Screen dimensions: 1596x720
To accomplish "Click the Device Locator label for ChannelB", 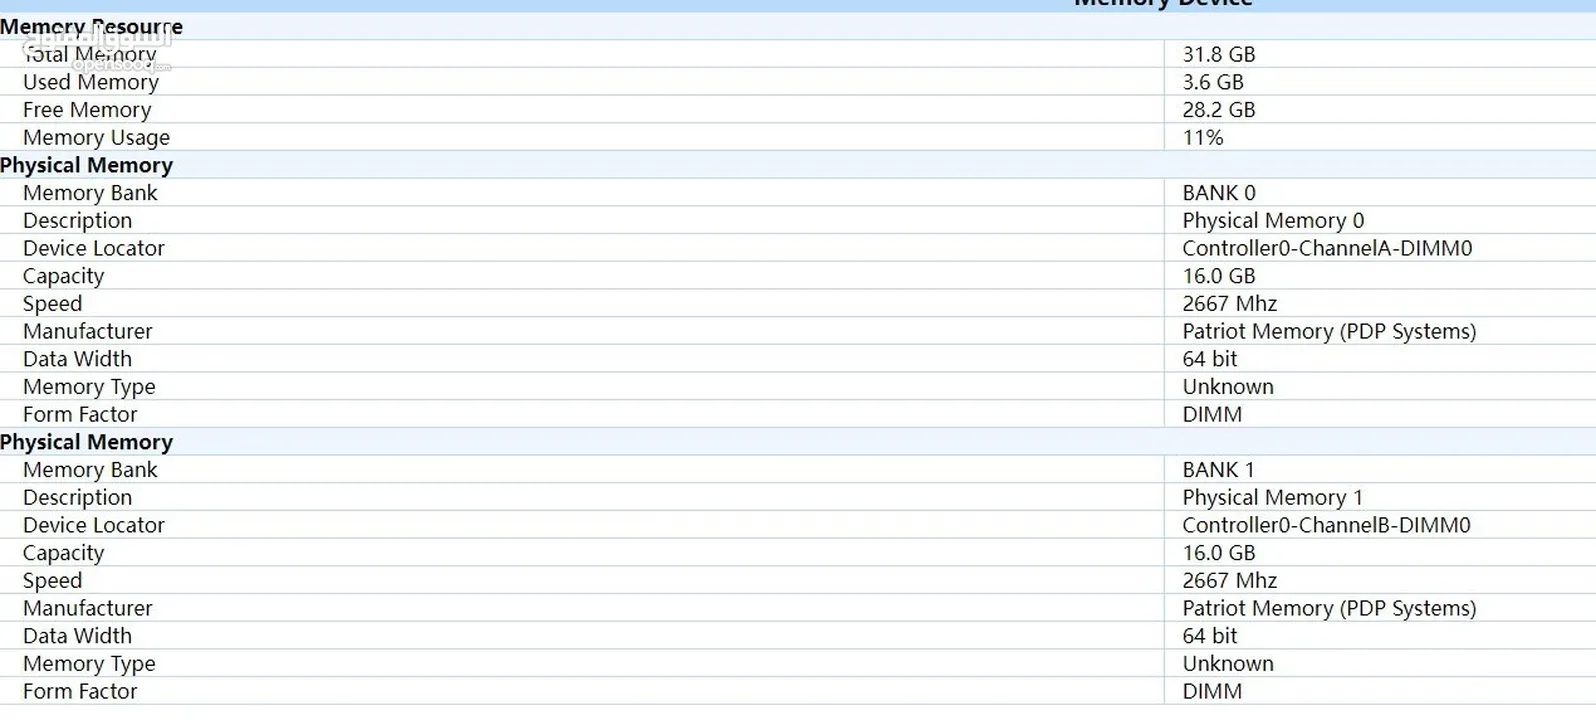I will click(x=94, y=525).
